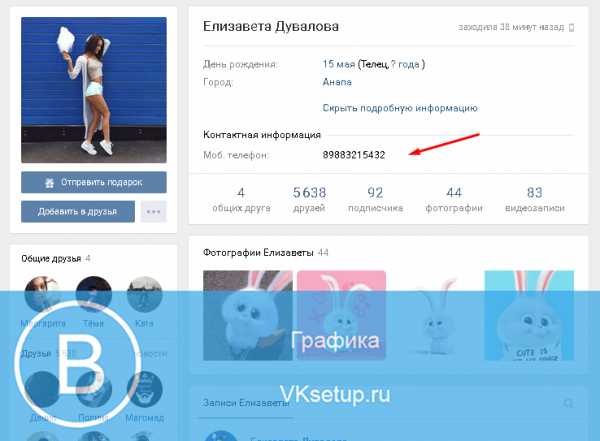Open Катя's friend avatar
The height and width of the screenshot is (441, 600).
pyautogui.click(x=145, y=294)
